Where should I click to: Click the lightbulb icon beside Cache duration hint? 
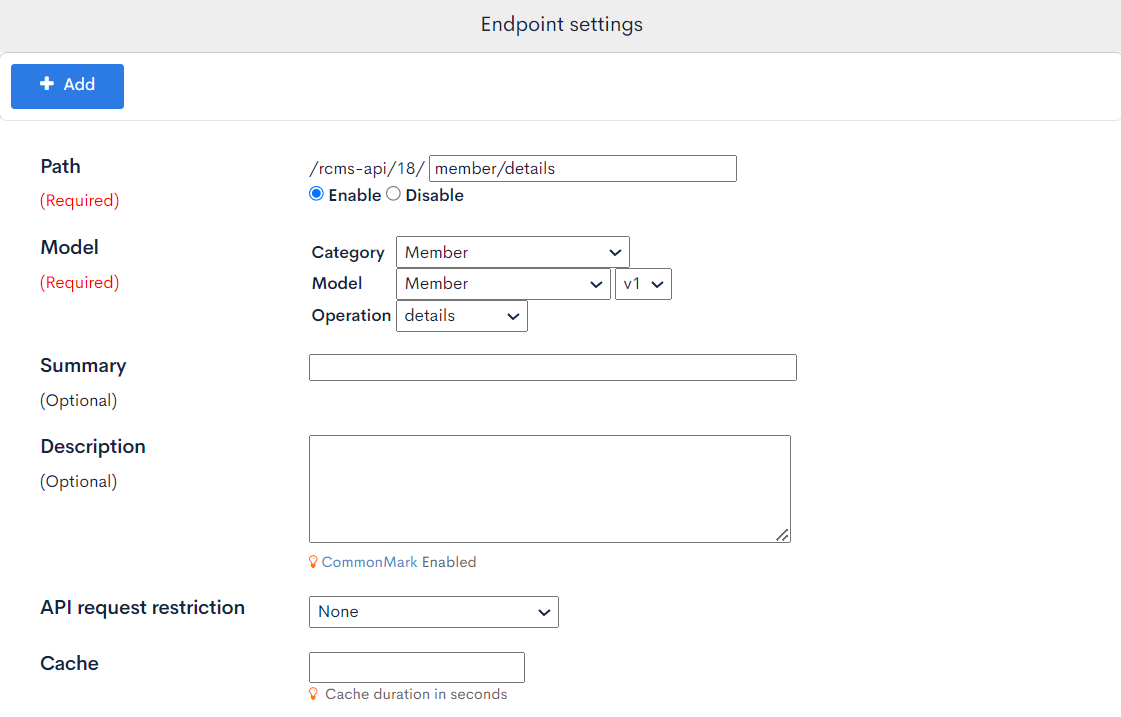point(314,694)
